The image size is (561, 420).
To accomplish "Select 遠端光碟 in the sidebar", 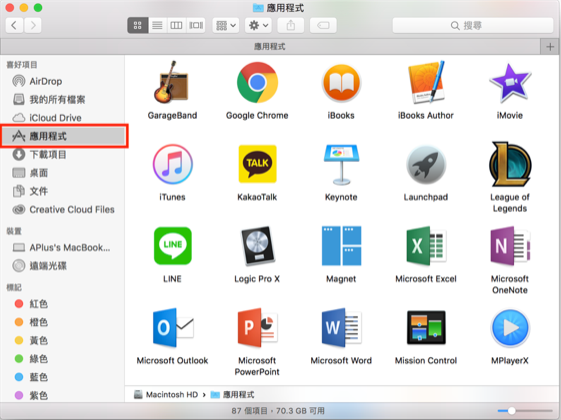I will [63, 266].
